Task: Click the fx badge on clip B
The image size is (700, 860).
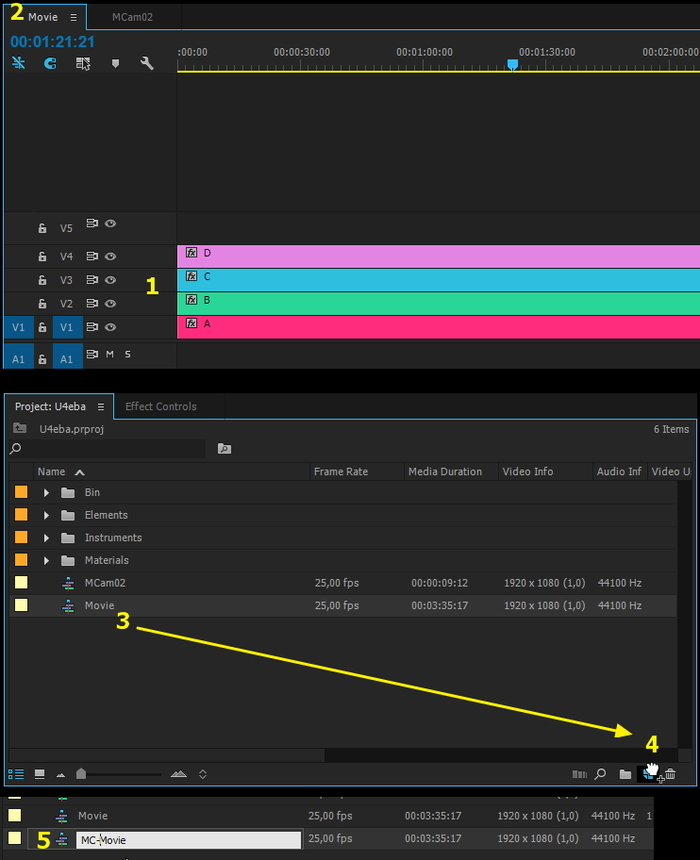Action: coord(191,300)
